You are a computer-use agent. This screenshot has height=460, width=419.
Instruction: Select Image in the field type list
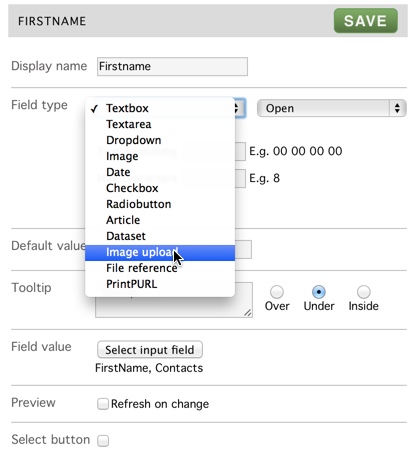point(160,156)
